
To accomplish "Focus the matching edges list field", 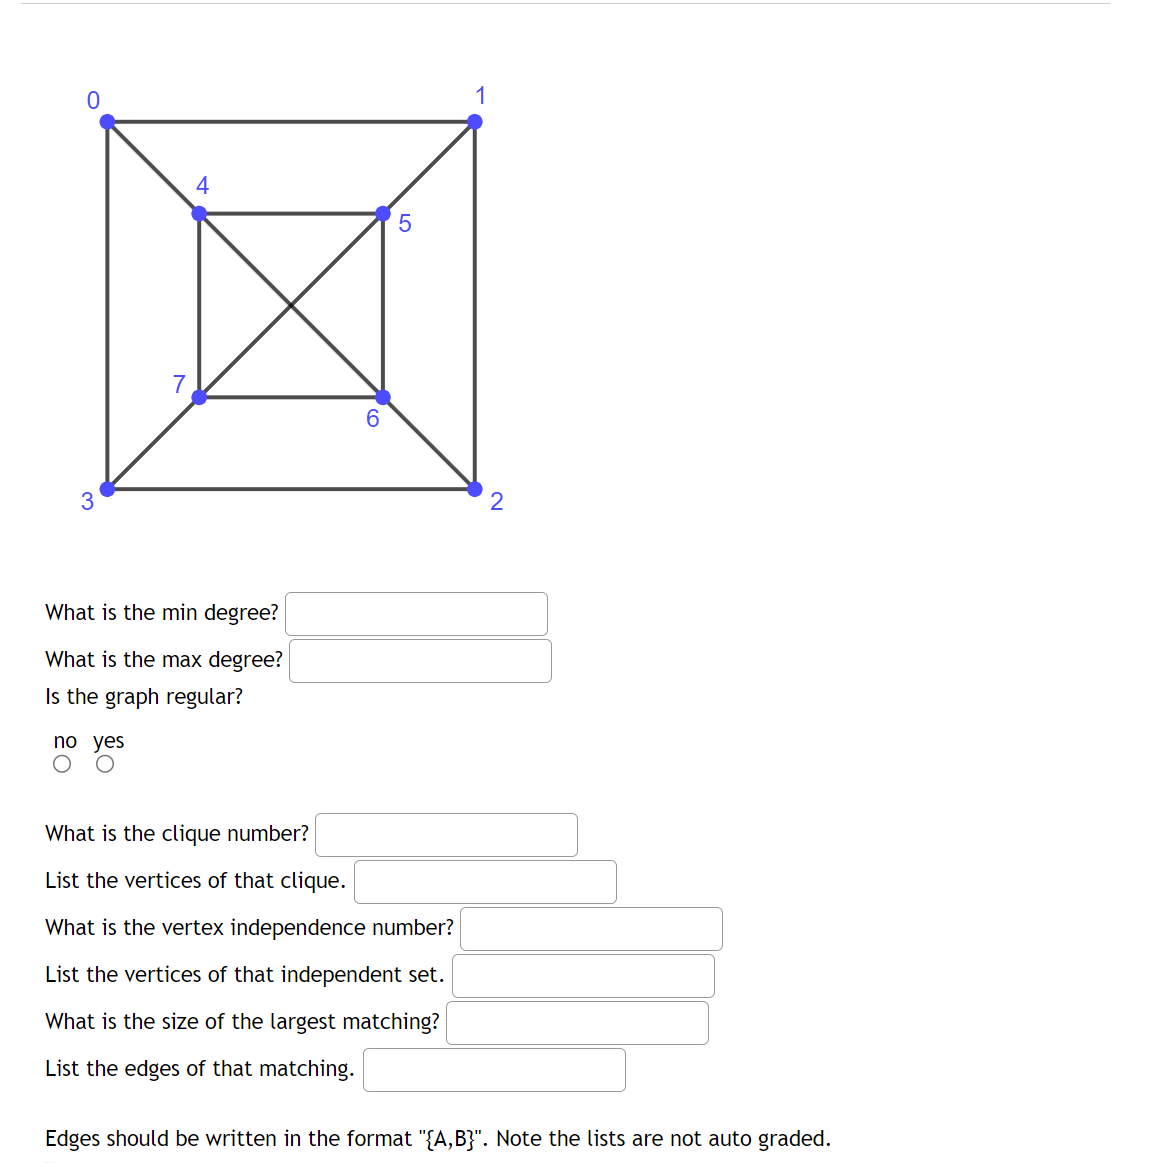I will (494, 1069).
